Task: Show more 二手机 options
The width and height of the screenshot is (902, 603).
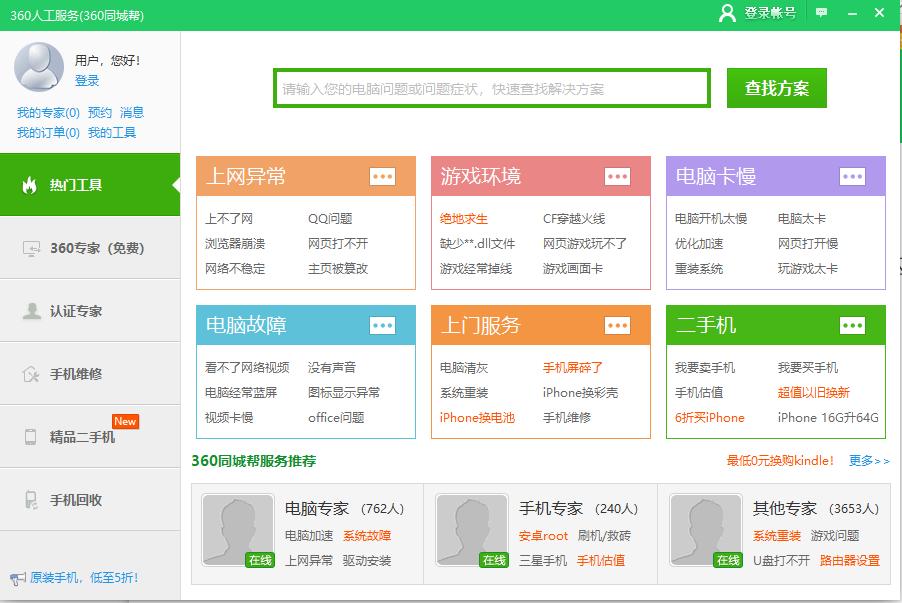Action: (x=851, y=326)
